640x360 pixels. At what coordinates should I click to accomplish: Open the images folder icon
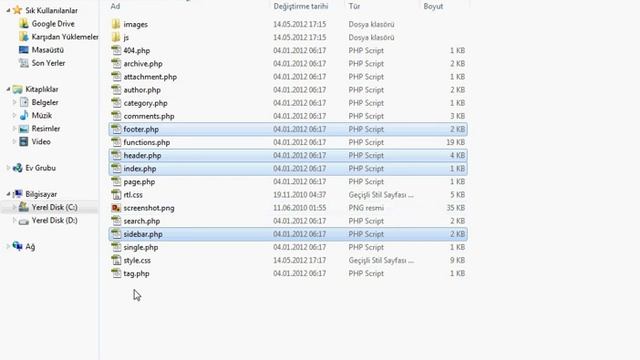(116, 24)
